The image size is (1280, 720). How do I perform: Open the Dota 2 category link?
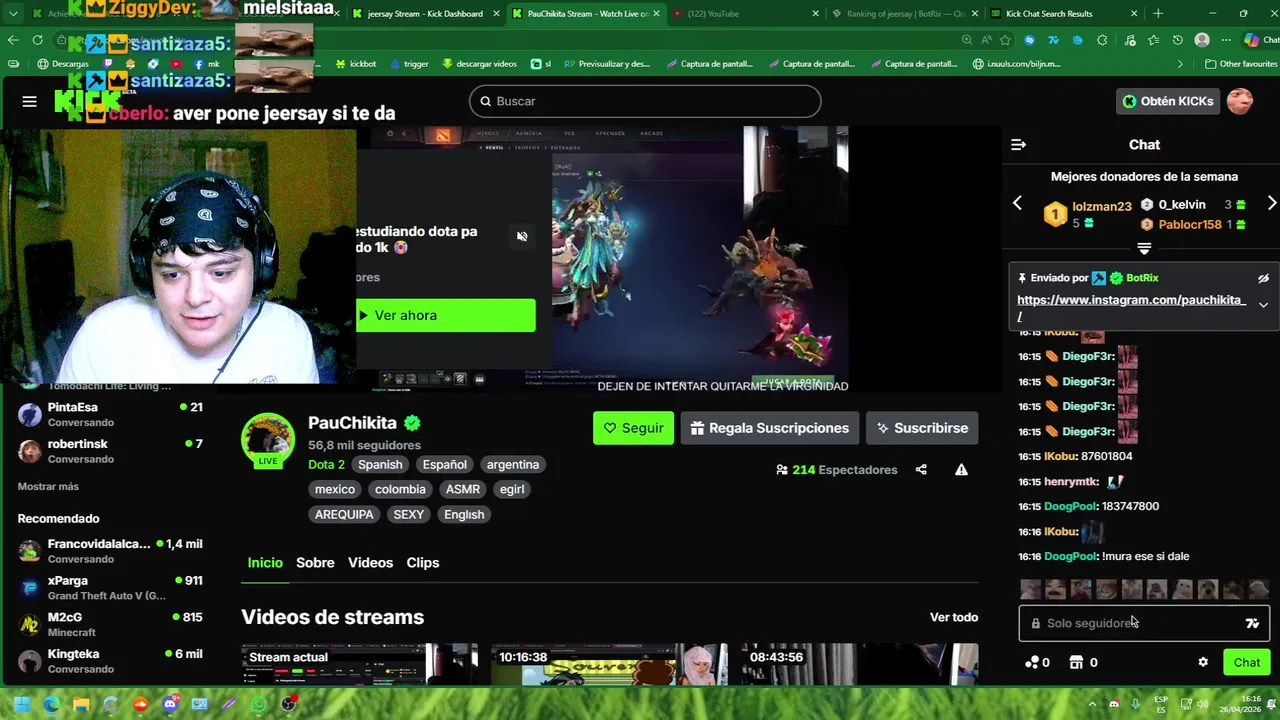[326, 464]
